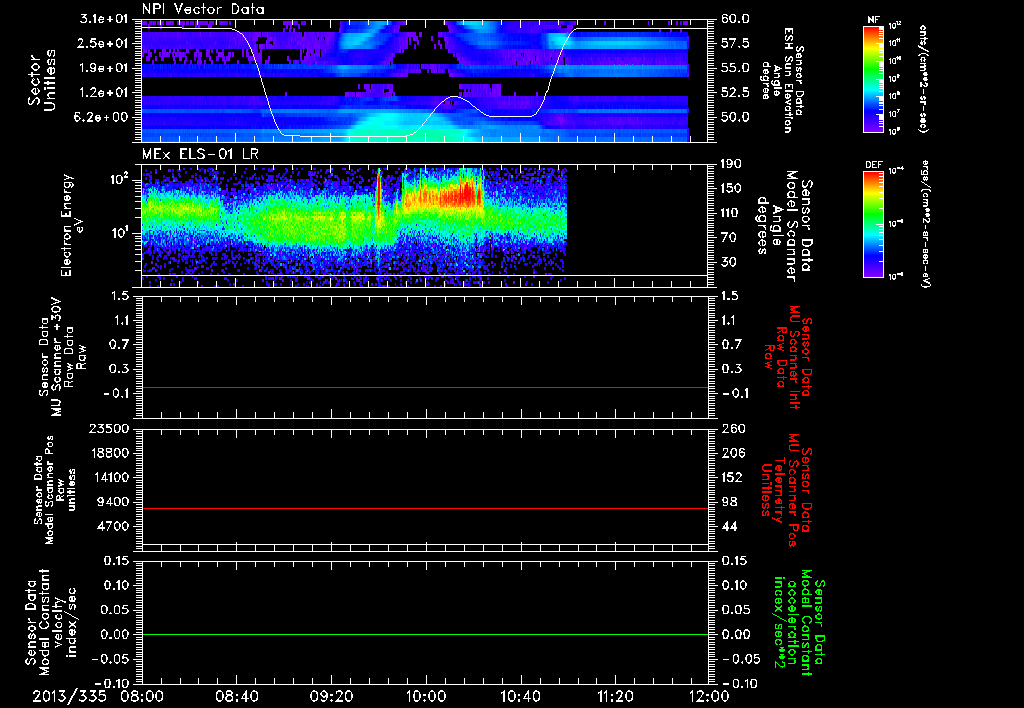The image size is (1024, 708).
Task: Click the green line in velocity panel
Action: click(425, 634)
